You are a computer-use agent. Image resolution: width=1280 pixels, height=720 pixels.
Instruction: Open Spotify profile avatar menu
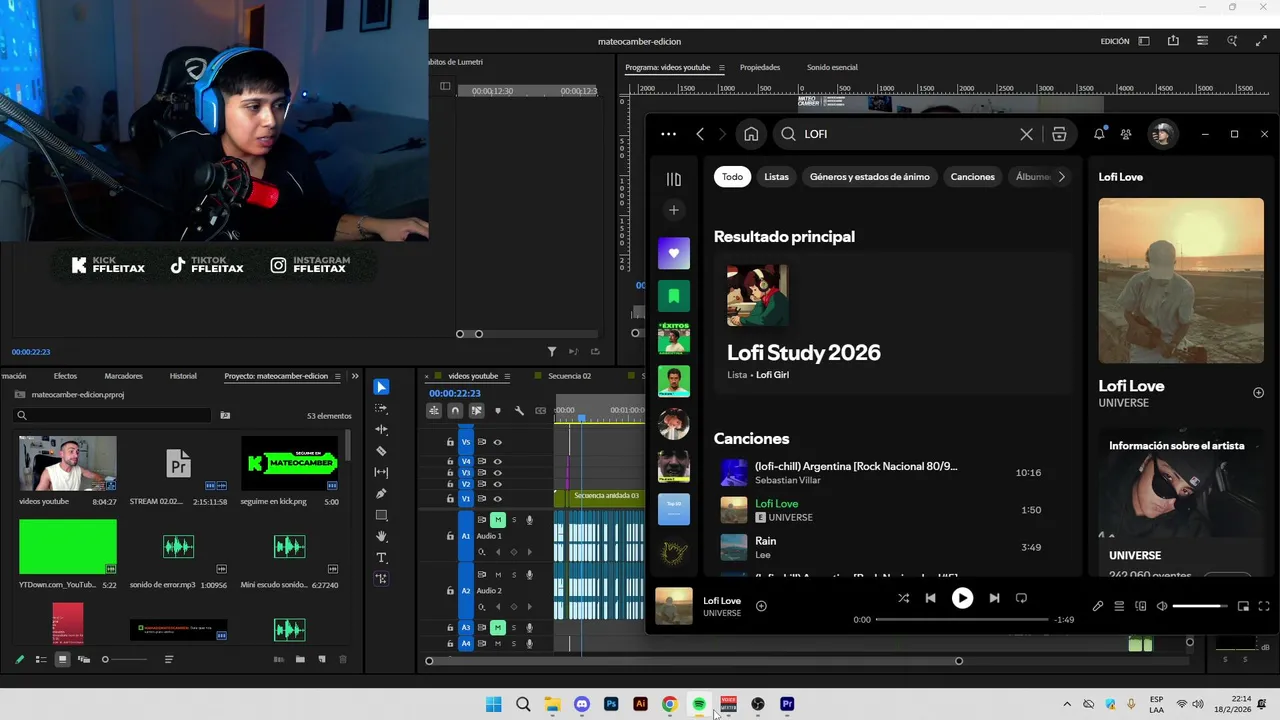pos(1161,134)
